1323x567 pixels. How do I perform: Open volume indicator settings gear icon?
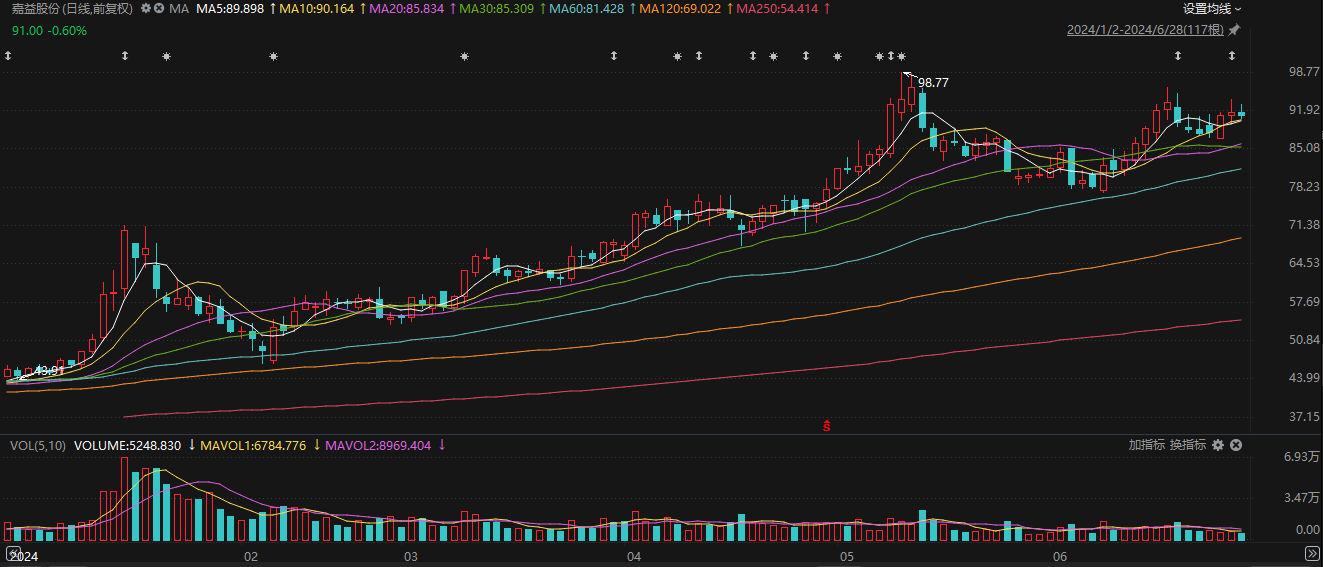coord(1217,445)
